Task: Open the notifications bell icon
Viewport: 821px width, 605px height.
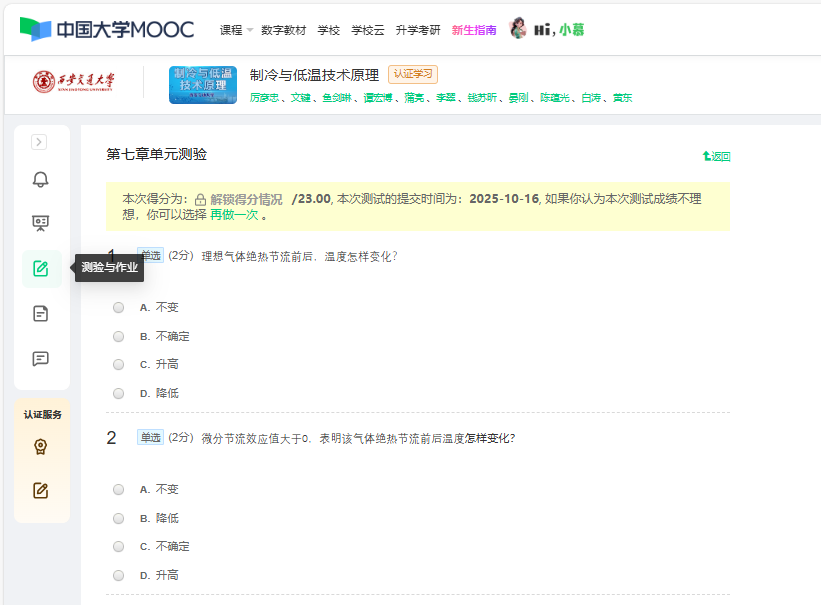Action: tap(41, 177)
